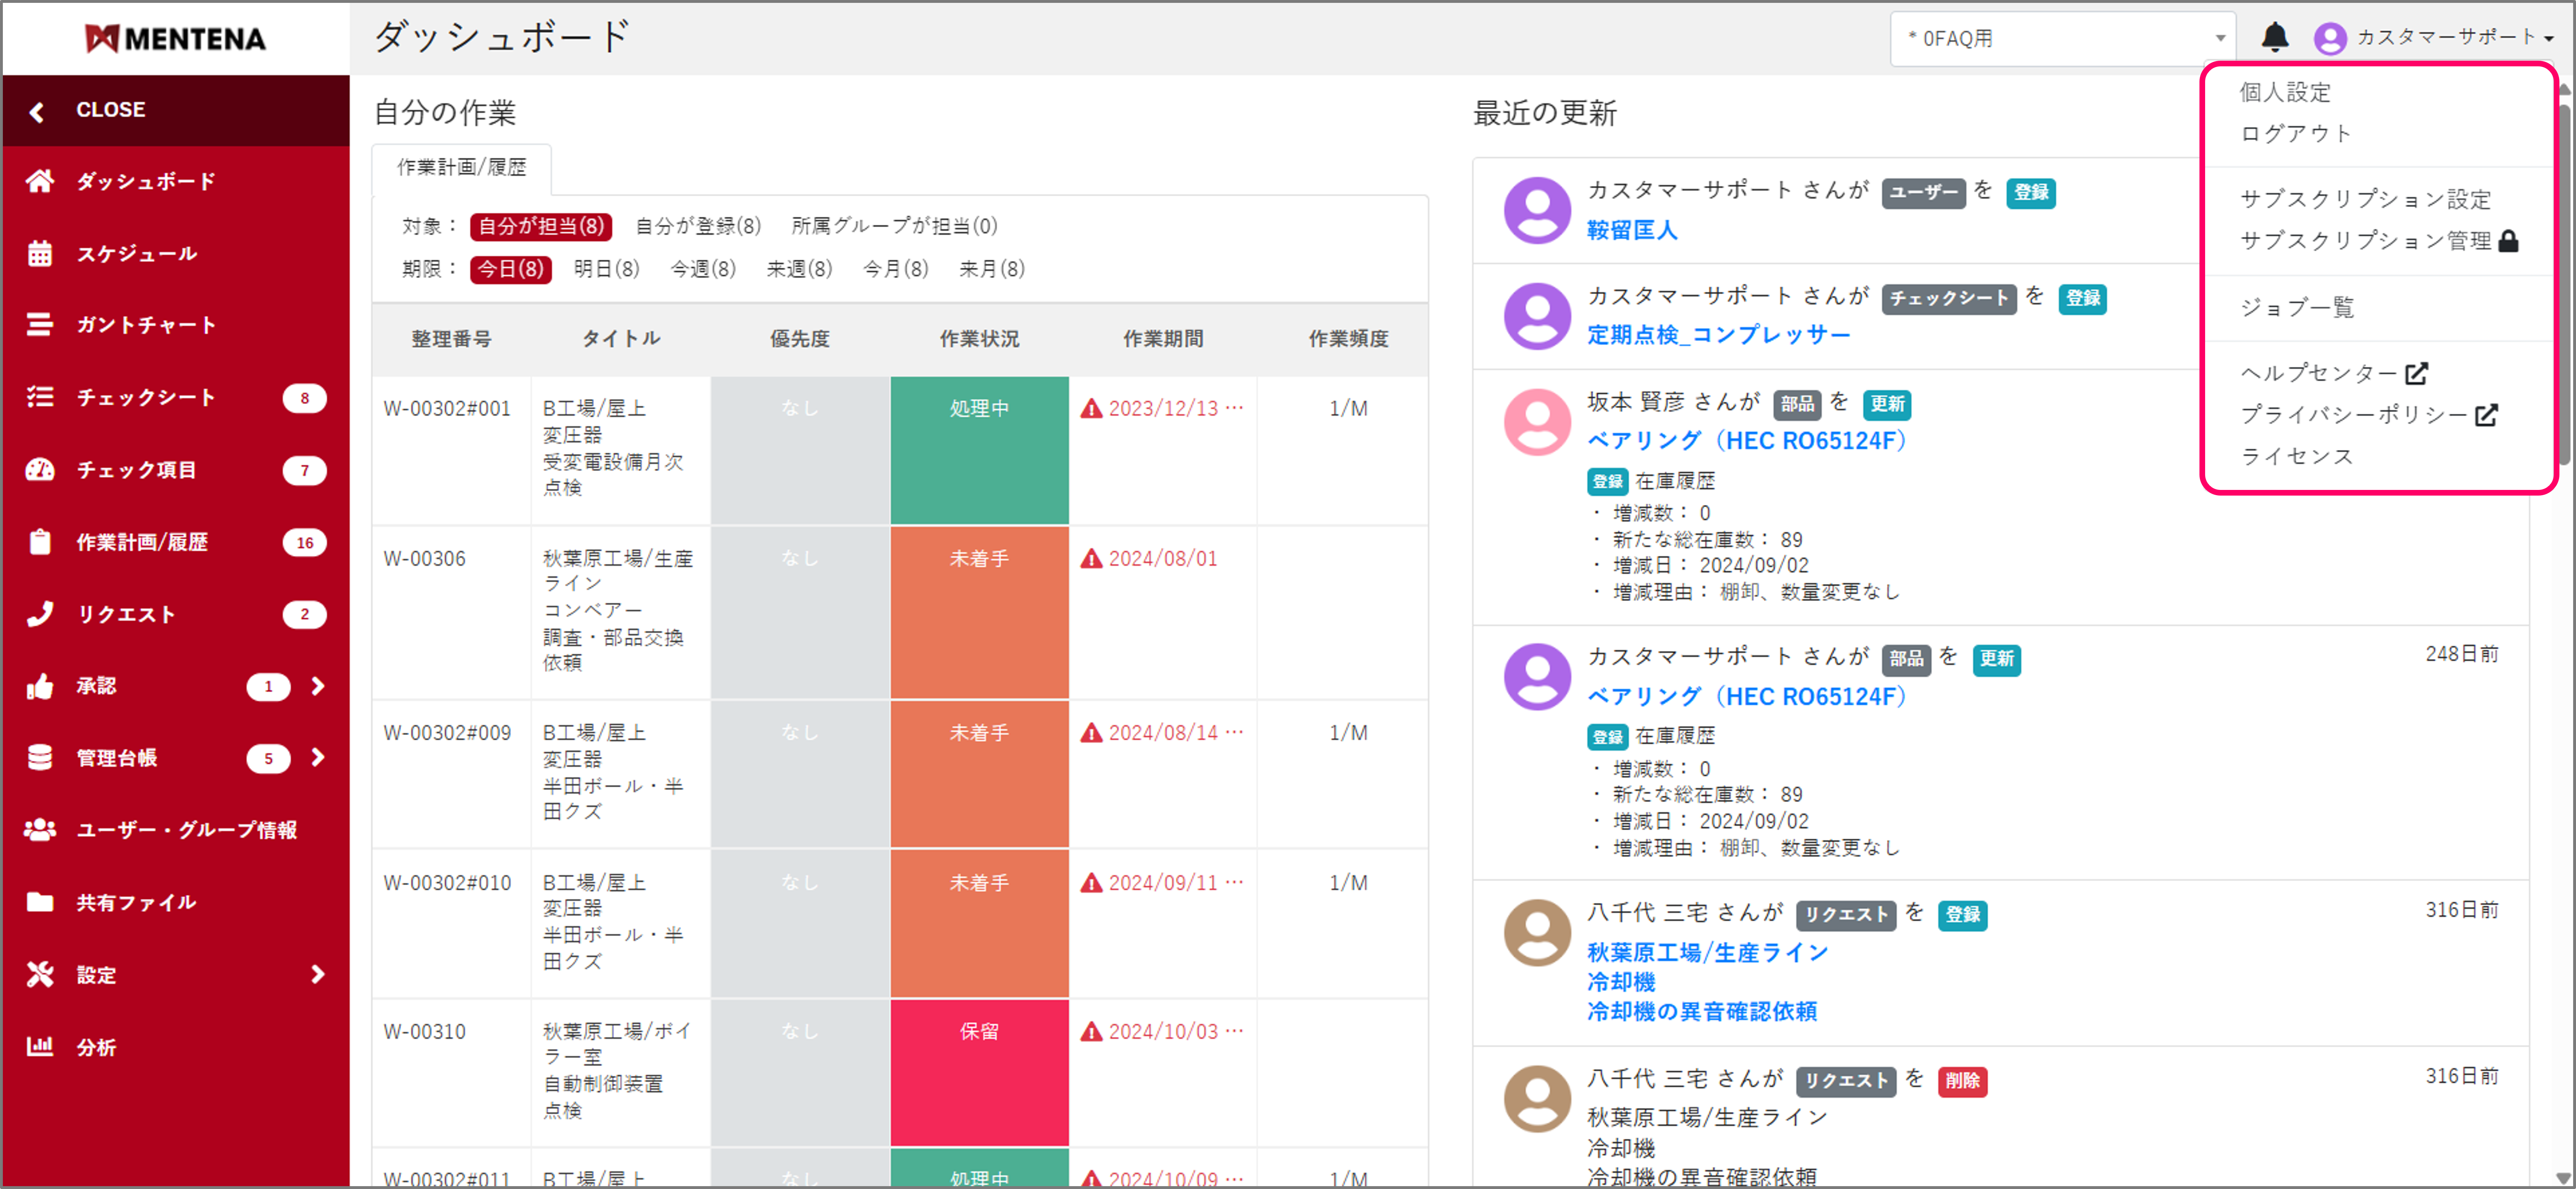
Task: Select the 作業計画/履歴 tab
Action: click(462, 168)
